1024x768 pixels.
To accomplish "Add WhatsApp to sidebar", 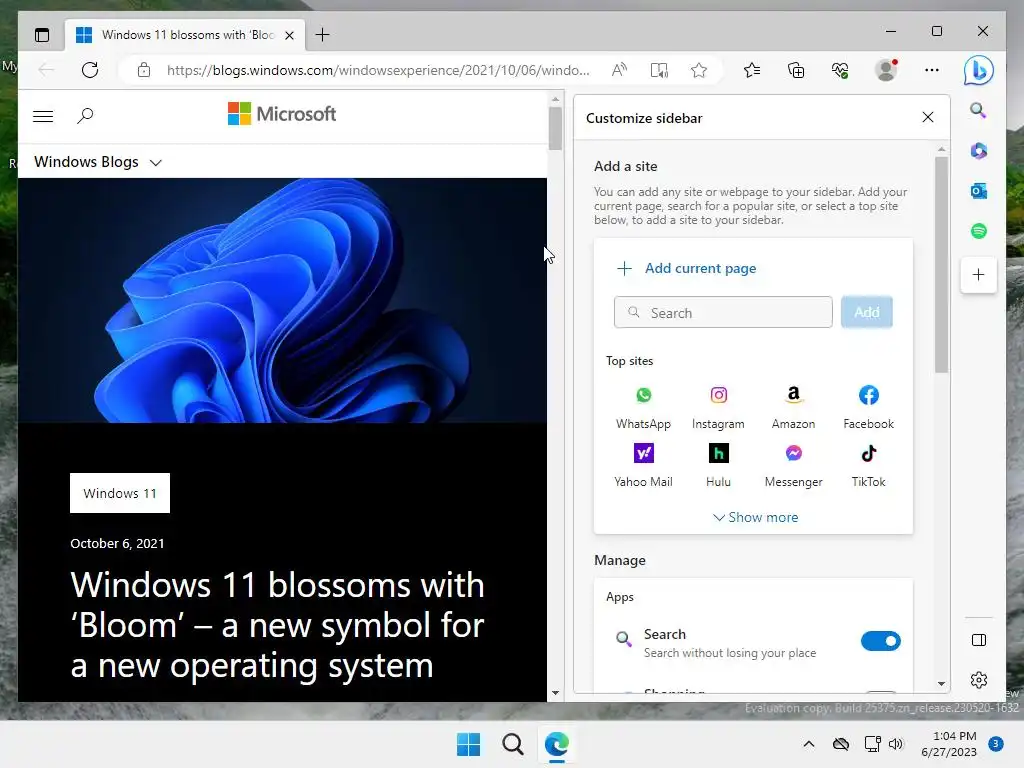I will [x=643, y=407].
